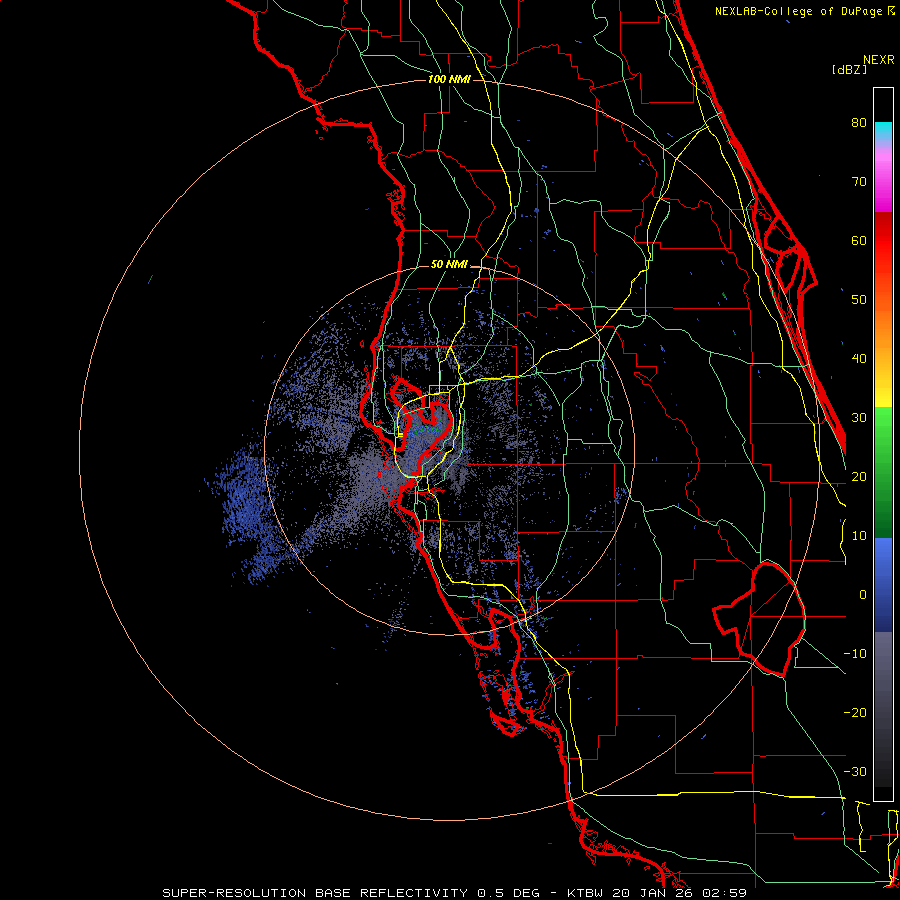Select the red segment of the color bar
Image resolution: width=900 pixels, height=900 pixels.
point(883,241)
